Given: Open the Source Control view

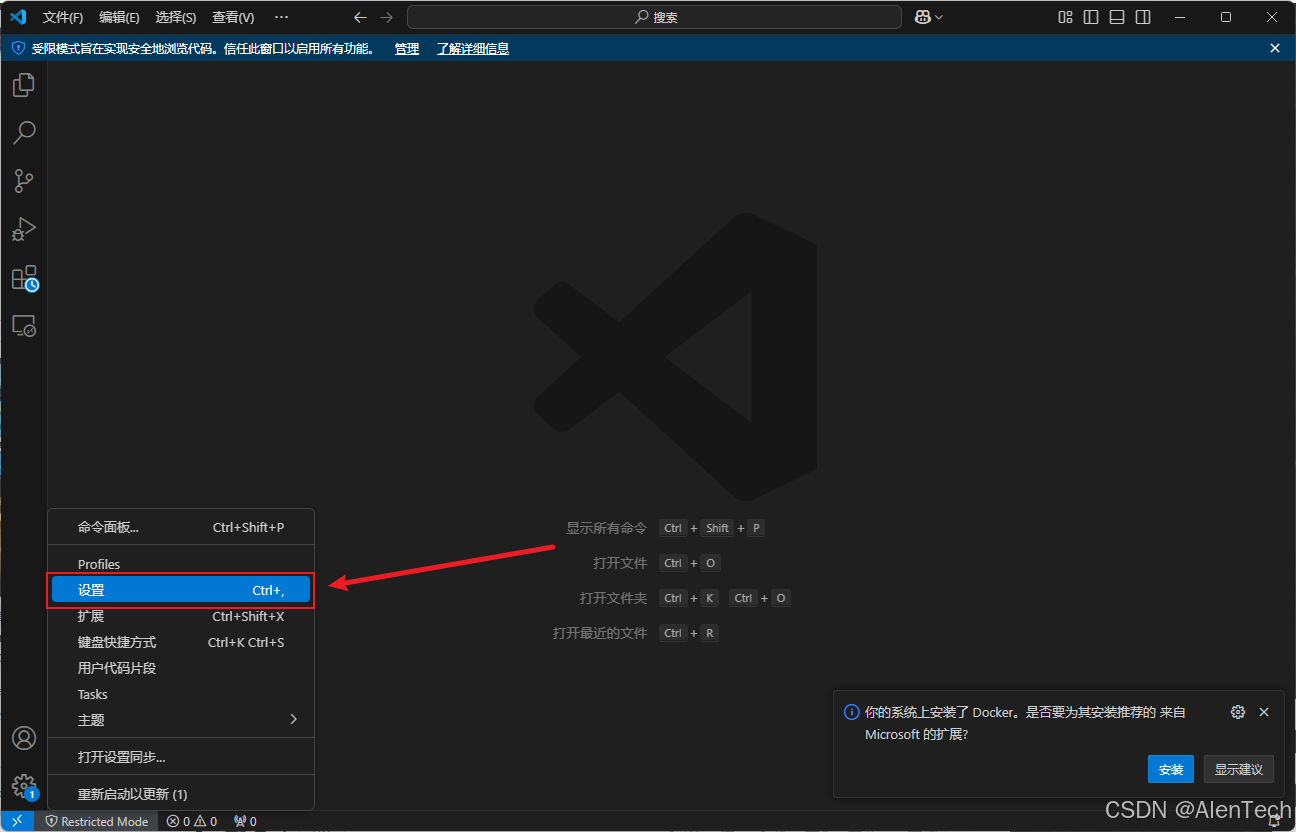Looking at the screenshot, I should coord(24,181).
